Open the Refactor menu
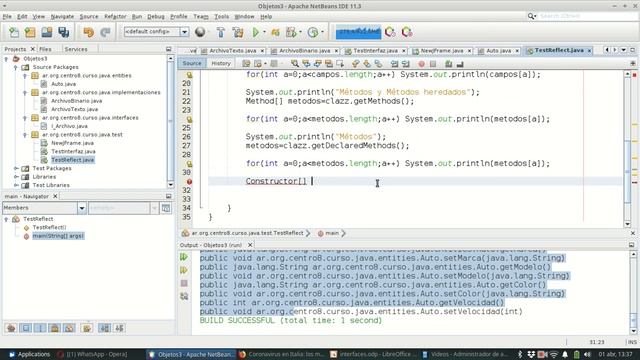Screen dimensions: 640x360 click(x=115, y=16)
